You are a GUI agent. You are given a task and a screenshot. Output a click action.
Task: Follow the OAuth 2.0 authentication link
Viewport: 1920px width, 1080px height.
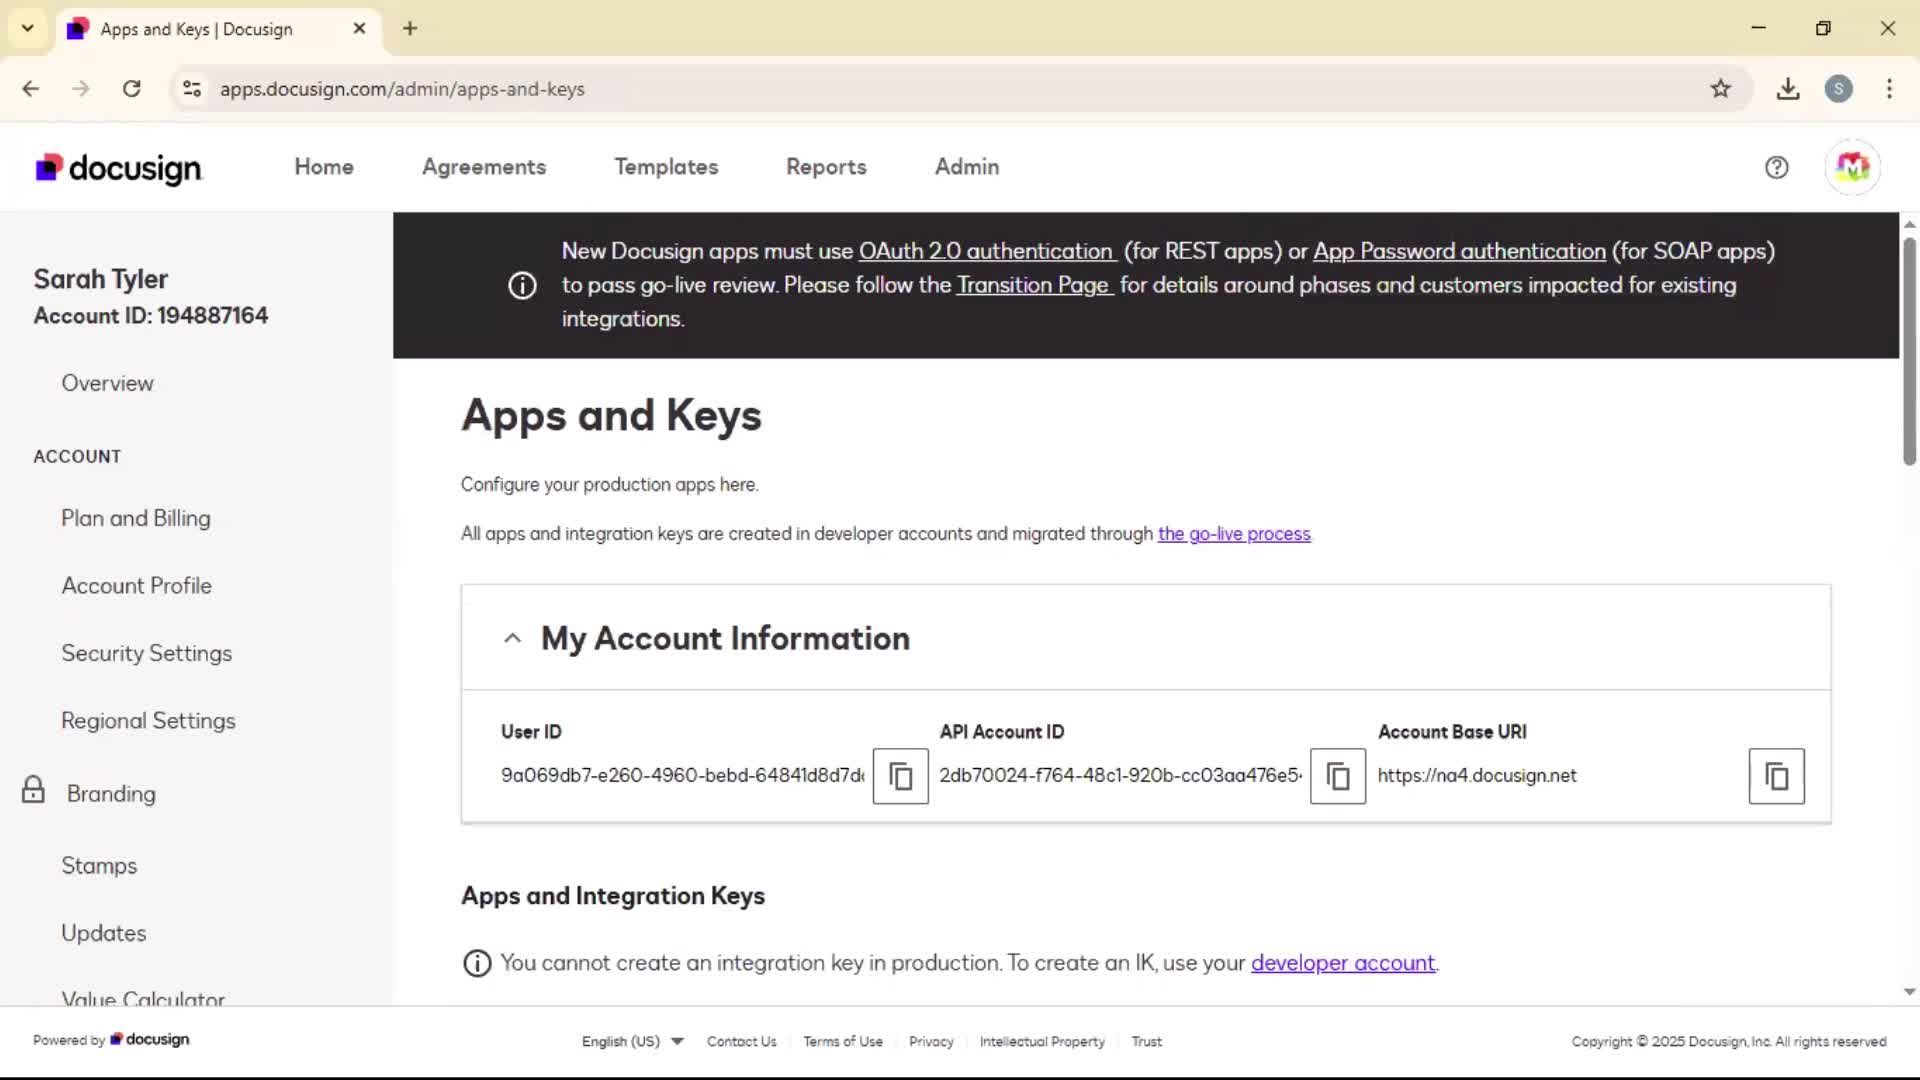(986, 251)
